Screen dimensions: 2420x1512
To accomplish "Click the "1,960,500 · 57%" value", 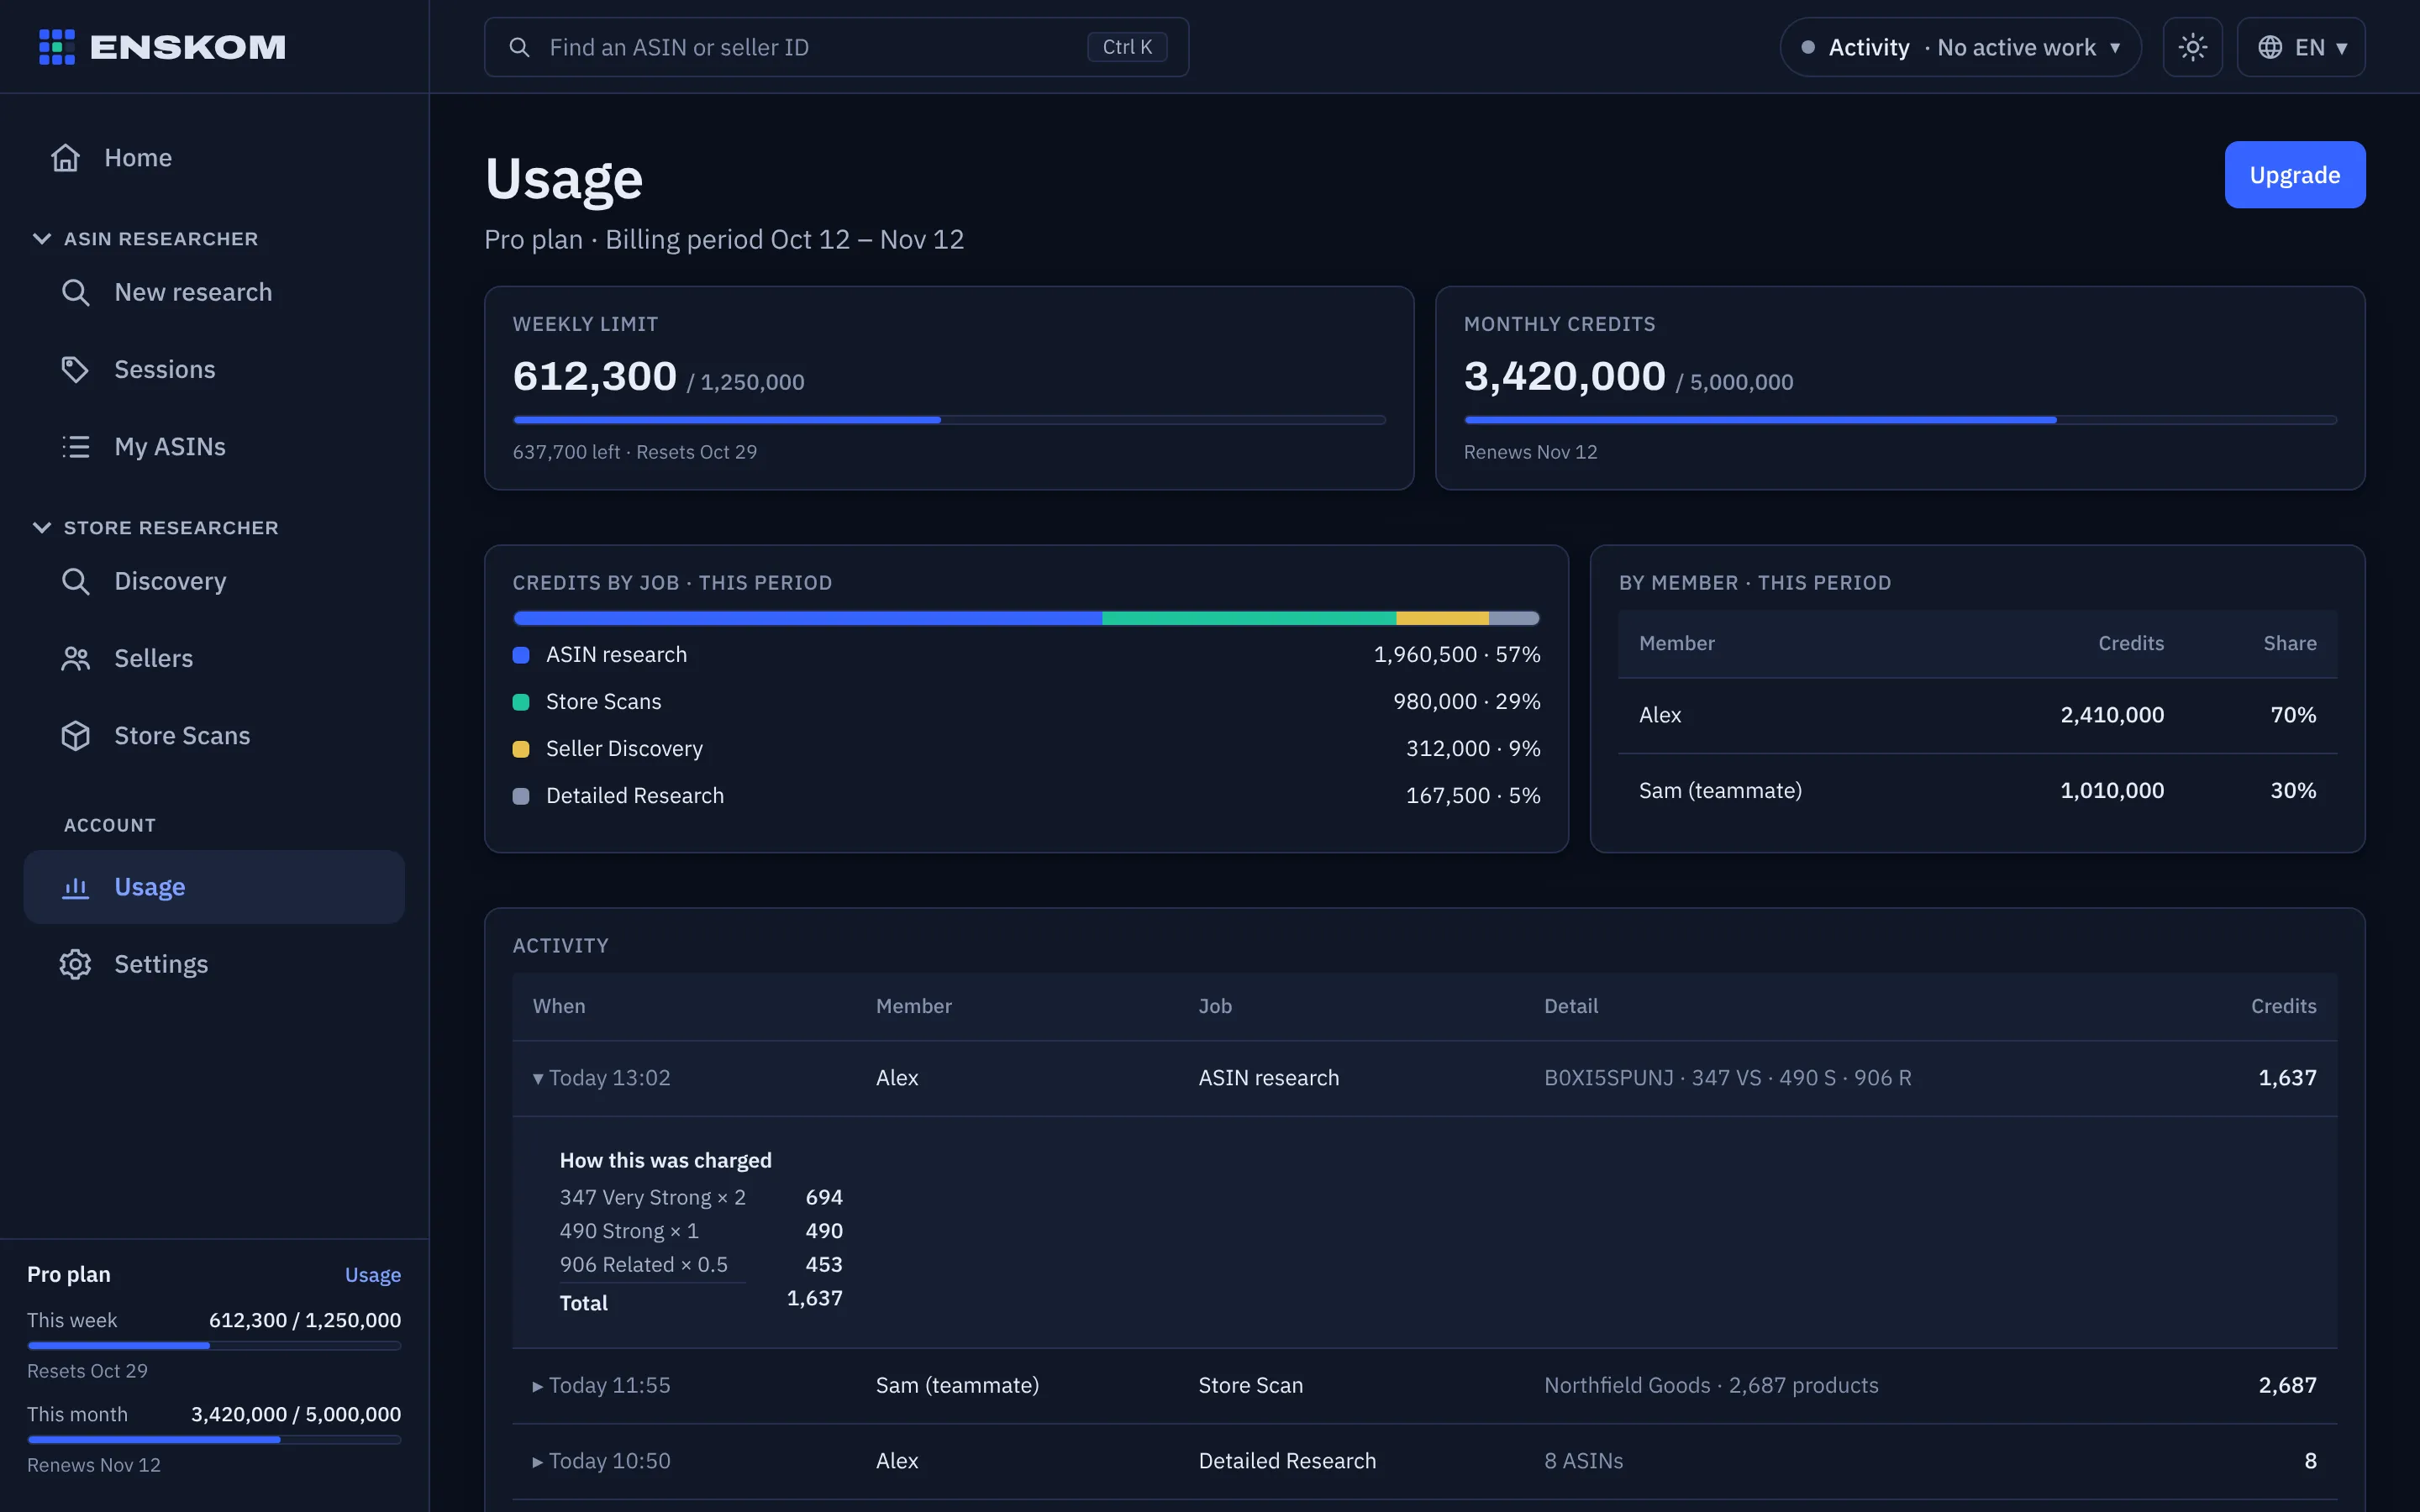I will 1456,655.
